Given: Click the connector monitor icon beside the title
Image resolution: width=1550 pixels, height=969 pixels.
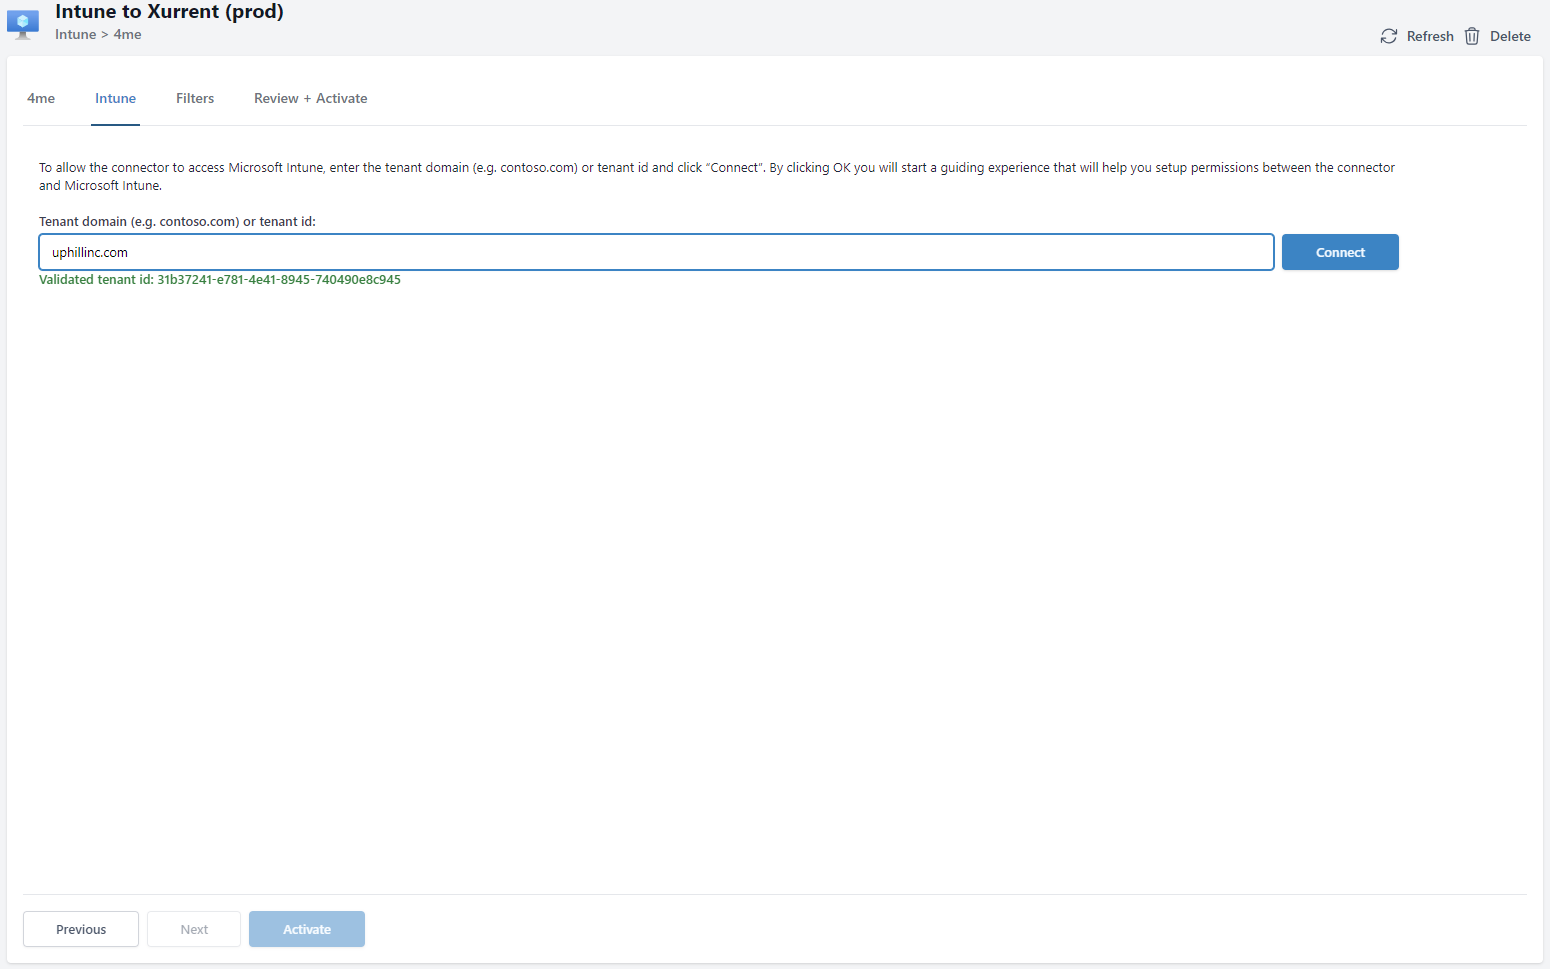Looking at the screenshot, I should [23, 23].
